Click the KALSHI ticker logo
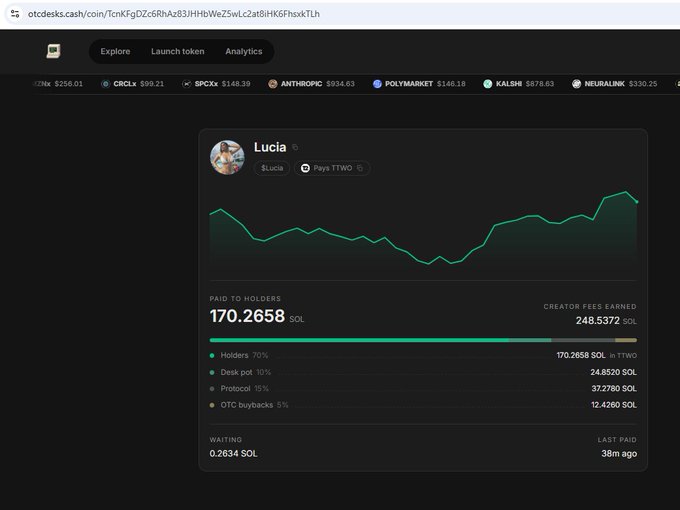This screenshot has height=510, width=680. (x=487, y=84)
